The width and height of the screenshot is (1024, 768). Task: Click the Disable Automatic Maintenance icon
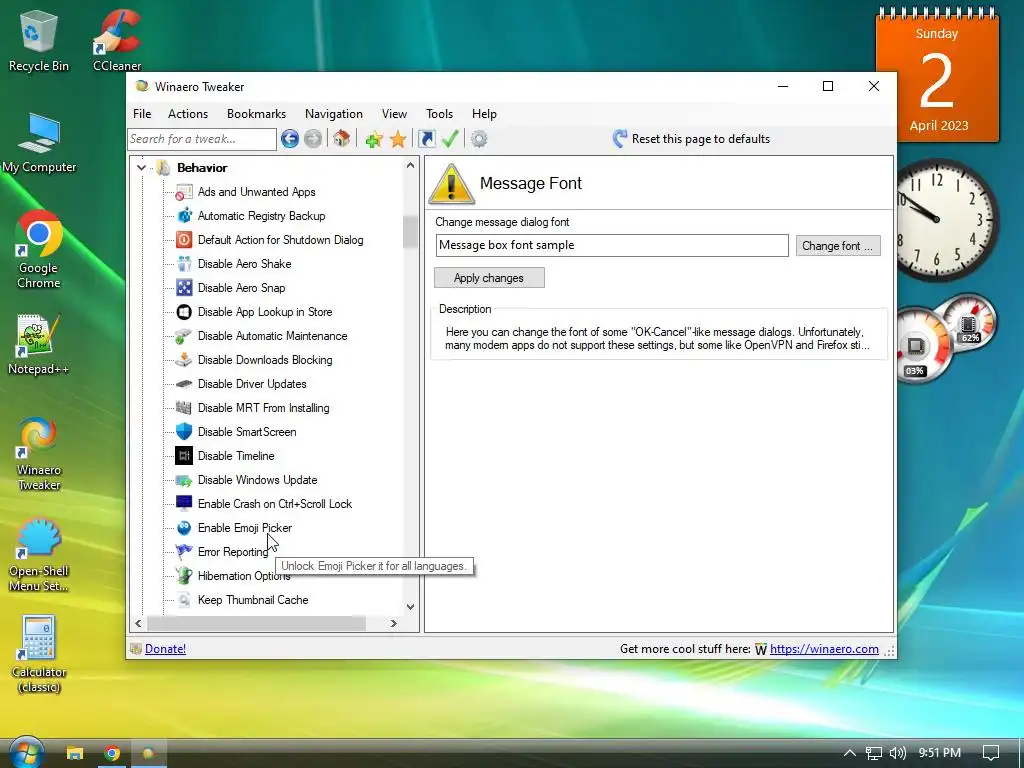point(184,336)
